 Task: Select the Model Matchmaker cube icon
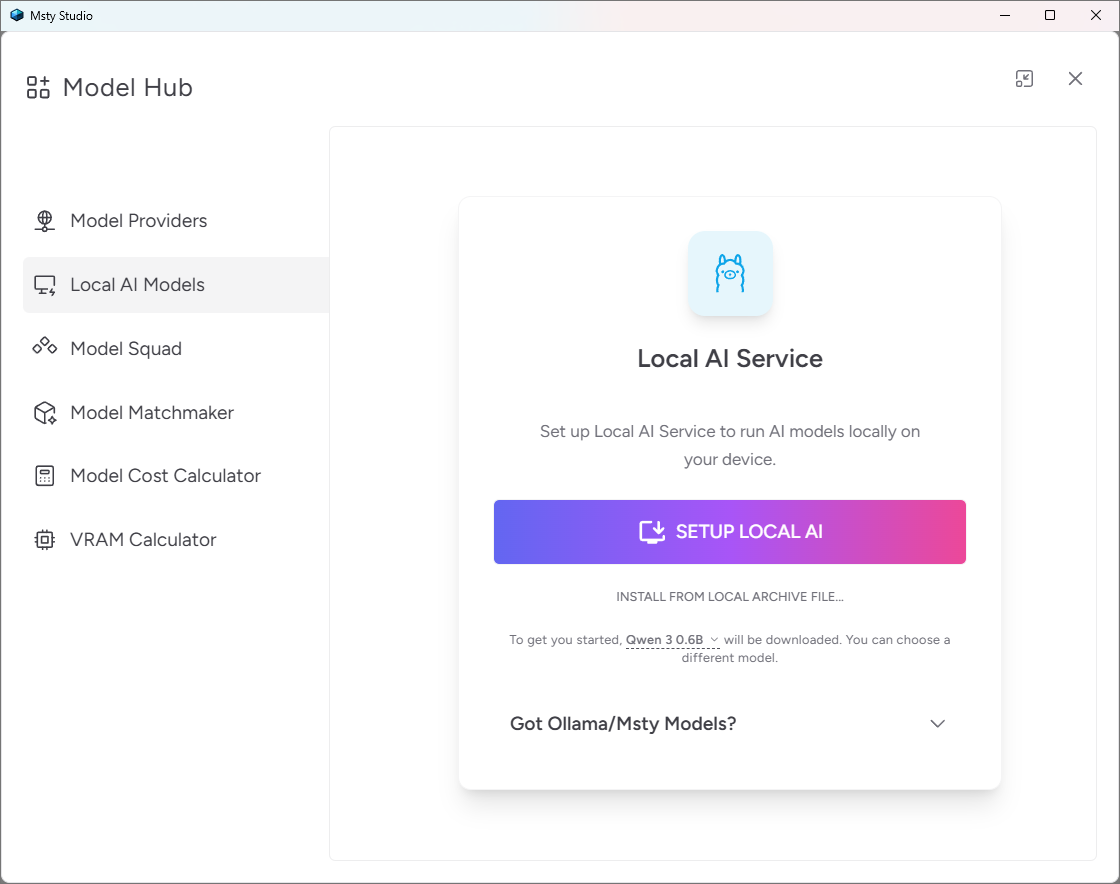[x=44, y=412]
